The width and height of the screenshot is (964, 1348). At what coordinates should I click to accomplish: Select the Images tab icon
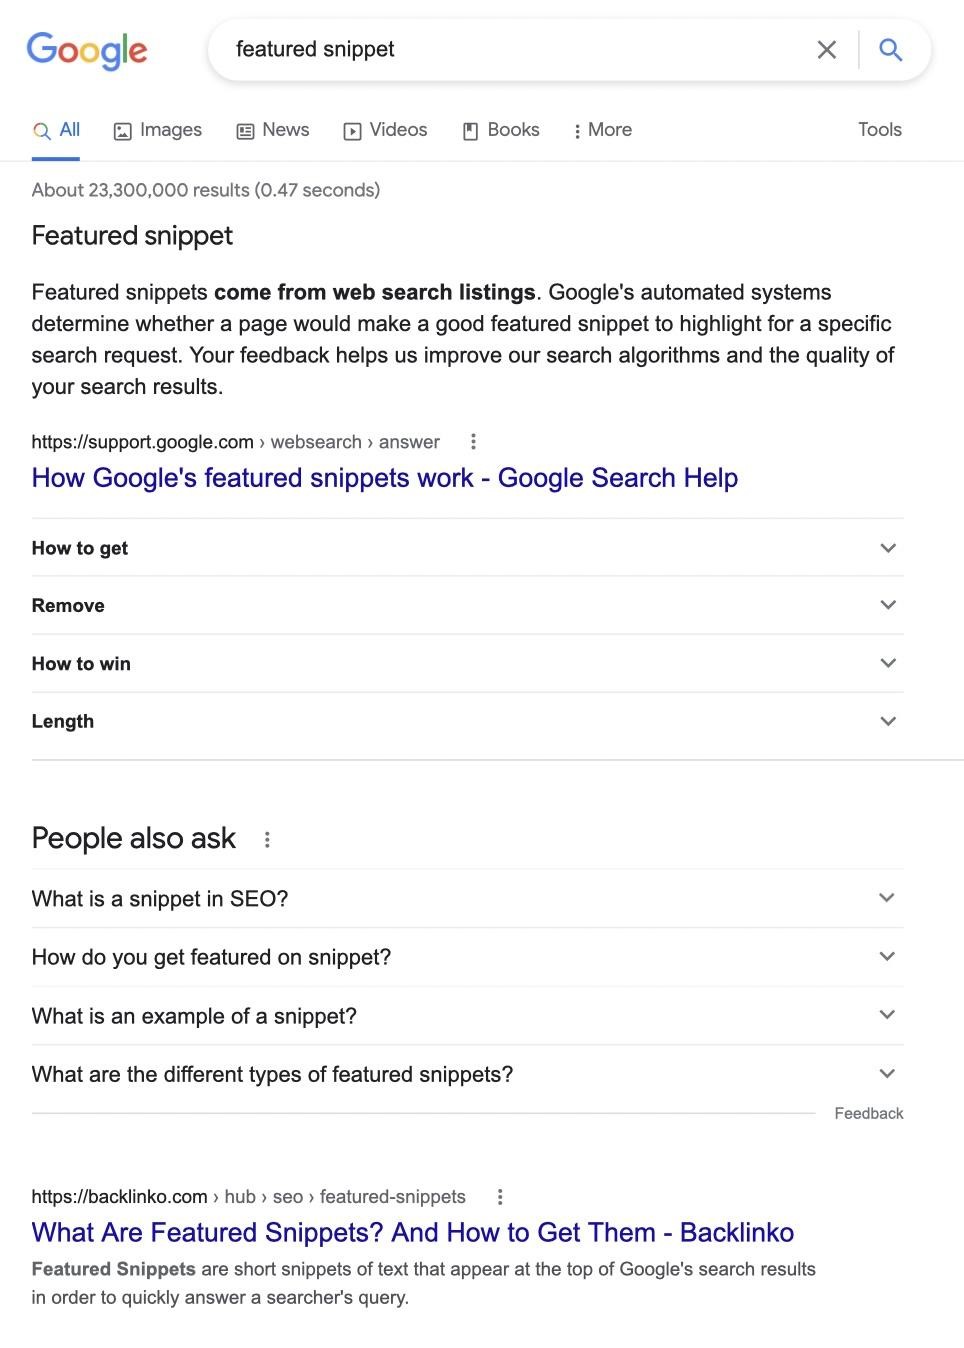click(122, 130)
